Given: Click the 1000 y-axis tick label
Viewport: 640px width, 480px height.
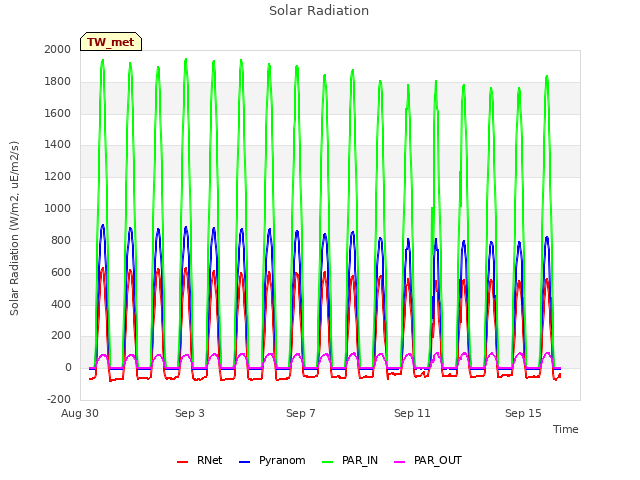Looking at the screenshot, I should [58, 209].
